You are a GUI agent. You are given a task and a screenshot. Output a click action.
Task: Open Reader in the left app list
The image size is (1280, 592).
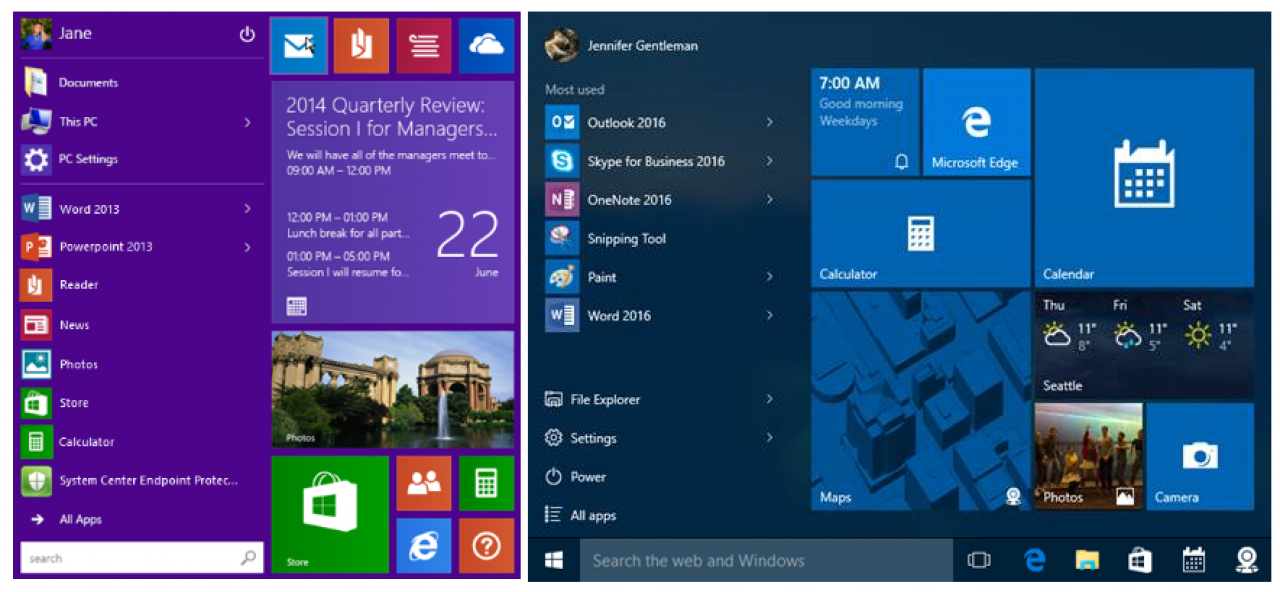coord(141,285)
